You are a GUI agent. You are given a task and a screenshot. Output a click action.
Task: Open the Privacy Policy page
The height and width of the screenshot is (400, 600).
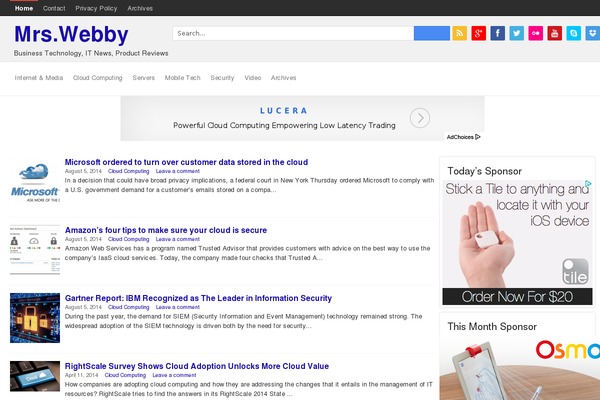pos(96,8)
